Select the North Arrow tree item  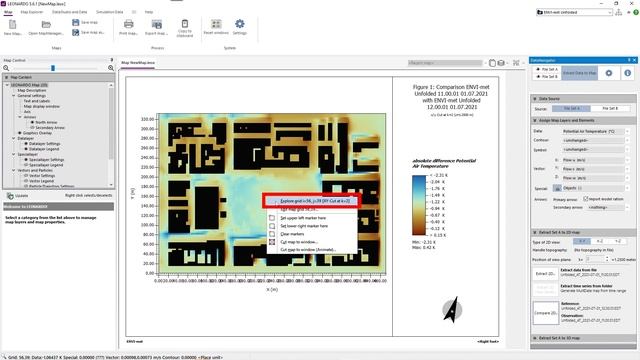coord(45,122)
